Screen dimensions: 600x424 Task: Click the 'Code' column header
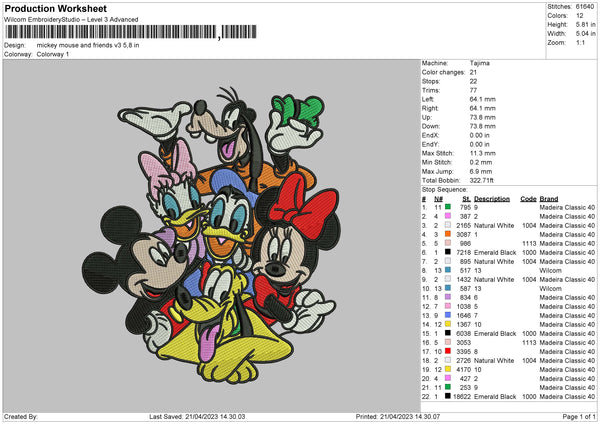tap(528, 199)
